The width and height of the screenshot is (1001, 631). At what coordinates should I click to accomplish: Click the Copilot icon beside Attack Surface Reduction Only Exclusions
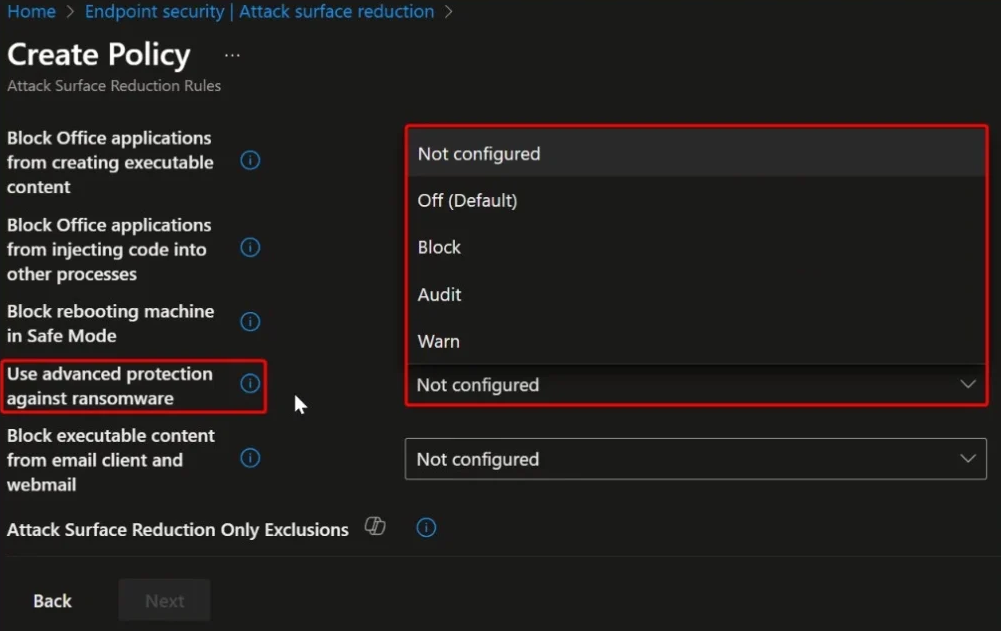(375, 526)
